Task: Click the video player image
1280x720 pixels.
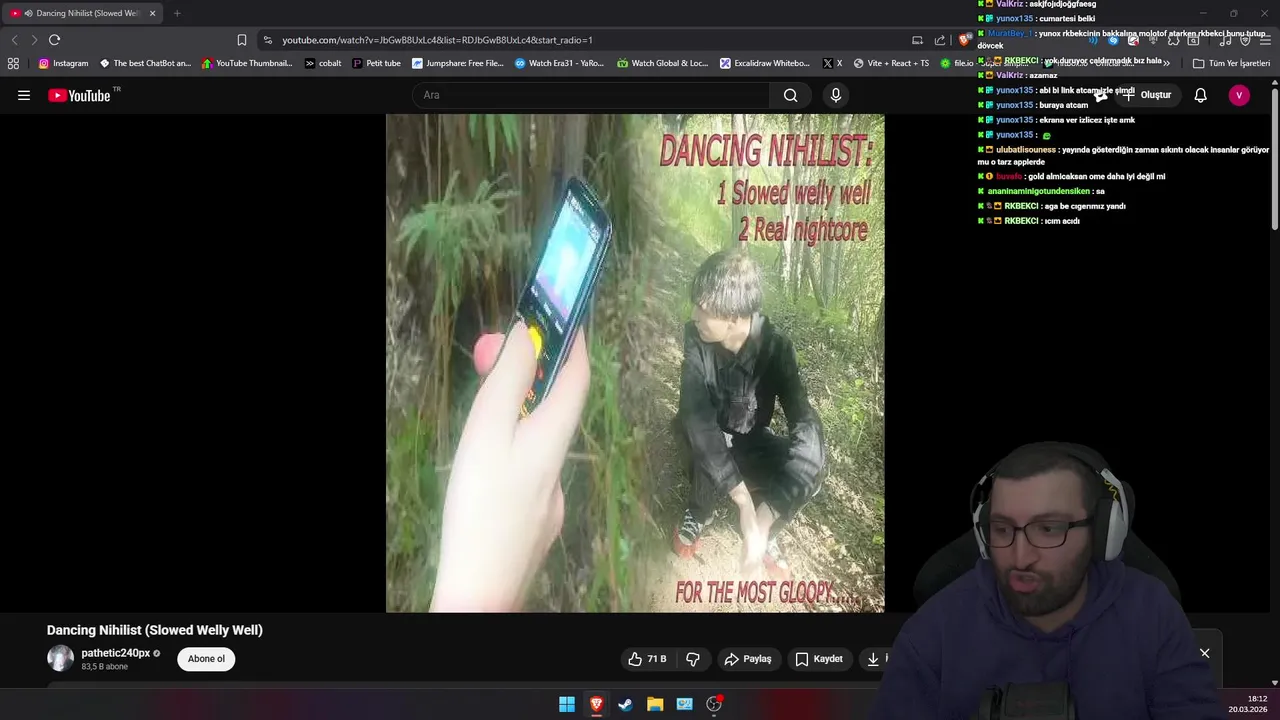Action: tap(635, 363)
